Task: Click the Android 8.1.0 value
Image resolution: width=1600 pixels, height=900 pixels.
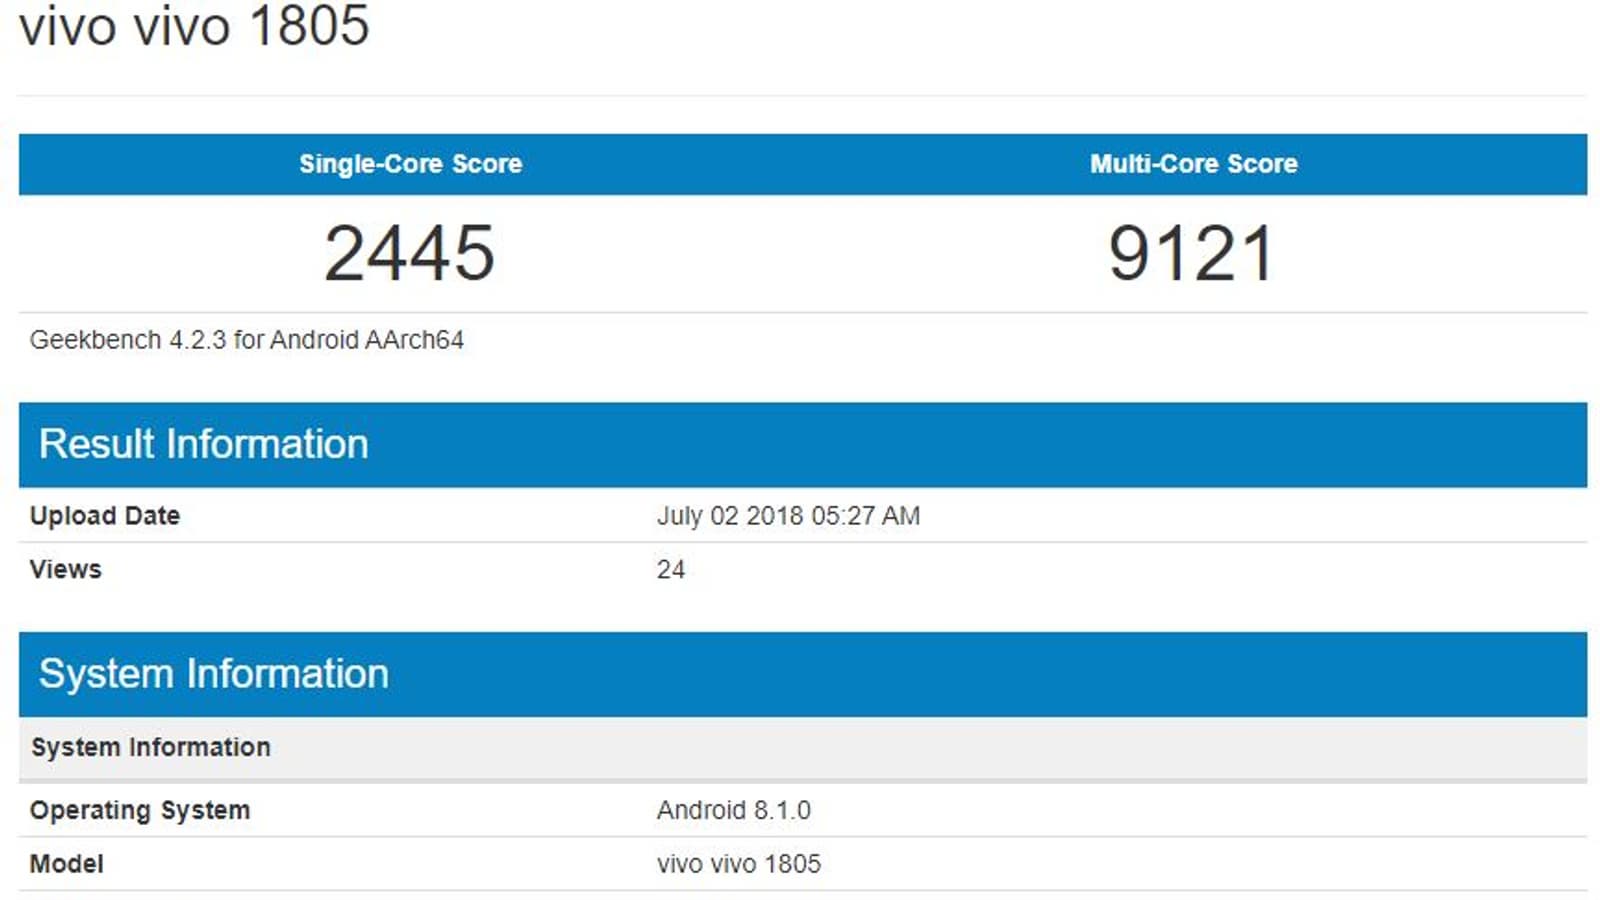Action: coord(734,810)
